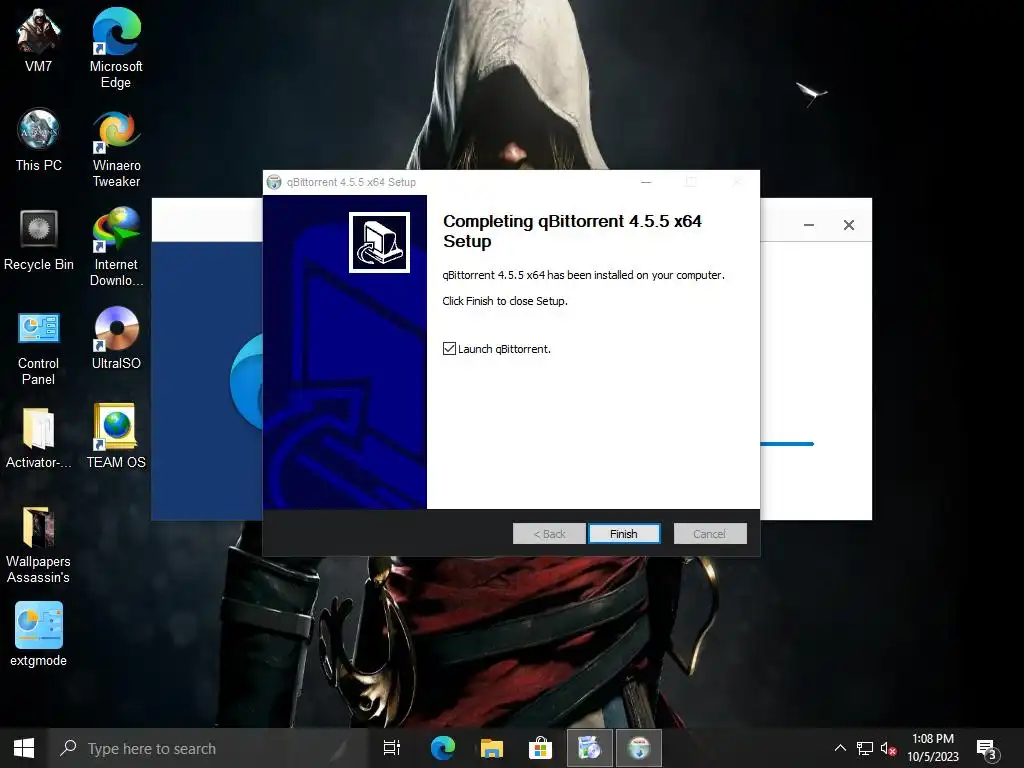The height and width of the screenshot is (768, 1024).
Task: Switch to the installer disc taskbar item
Action: [x=590, y=748]
